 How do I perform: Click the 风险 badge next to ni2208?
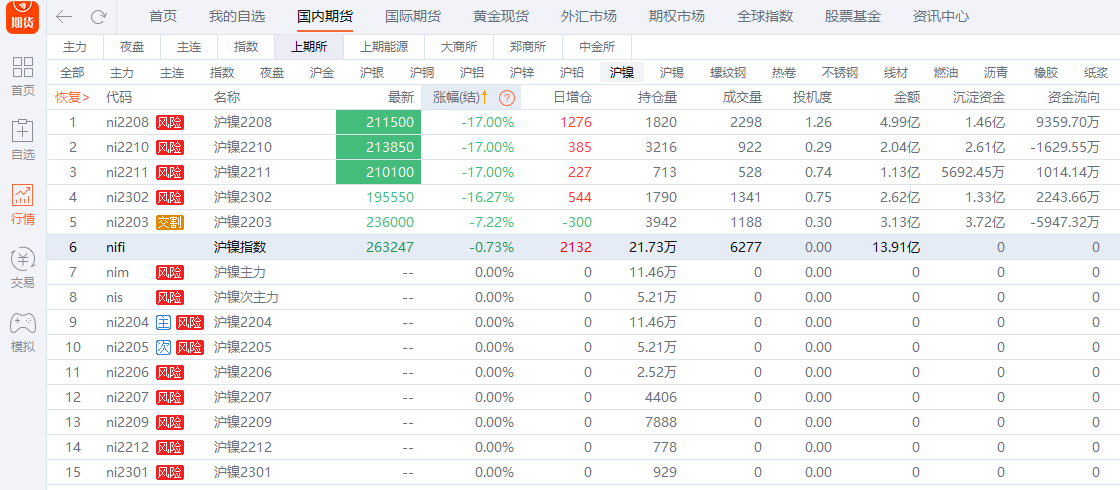pyautogui.click(x=169, y=122)
